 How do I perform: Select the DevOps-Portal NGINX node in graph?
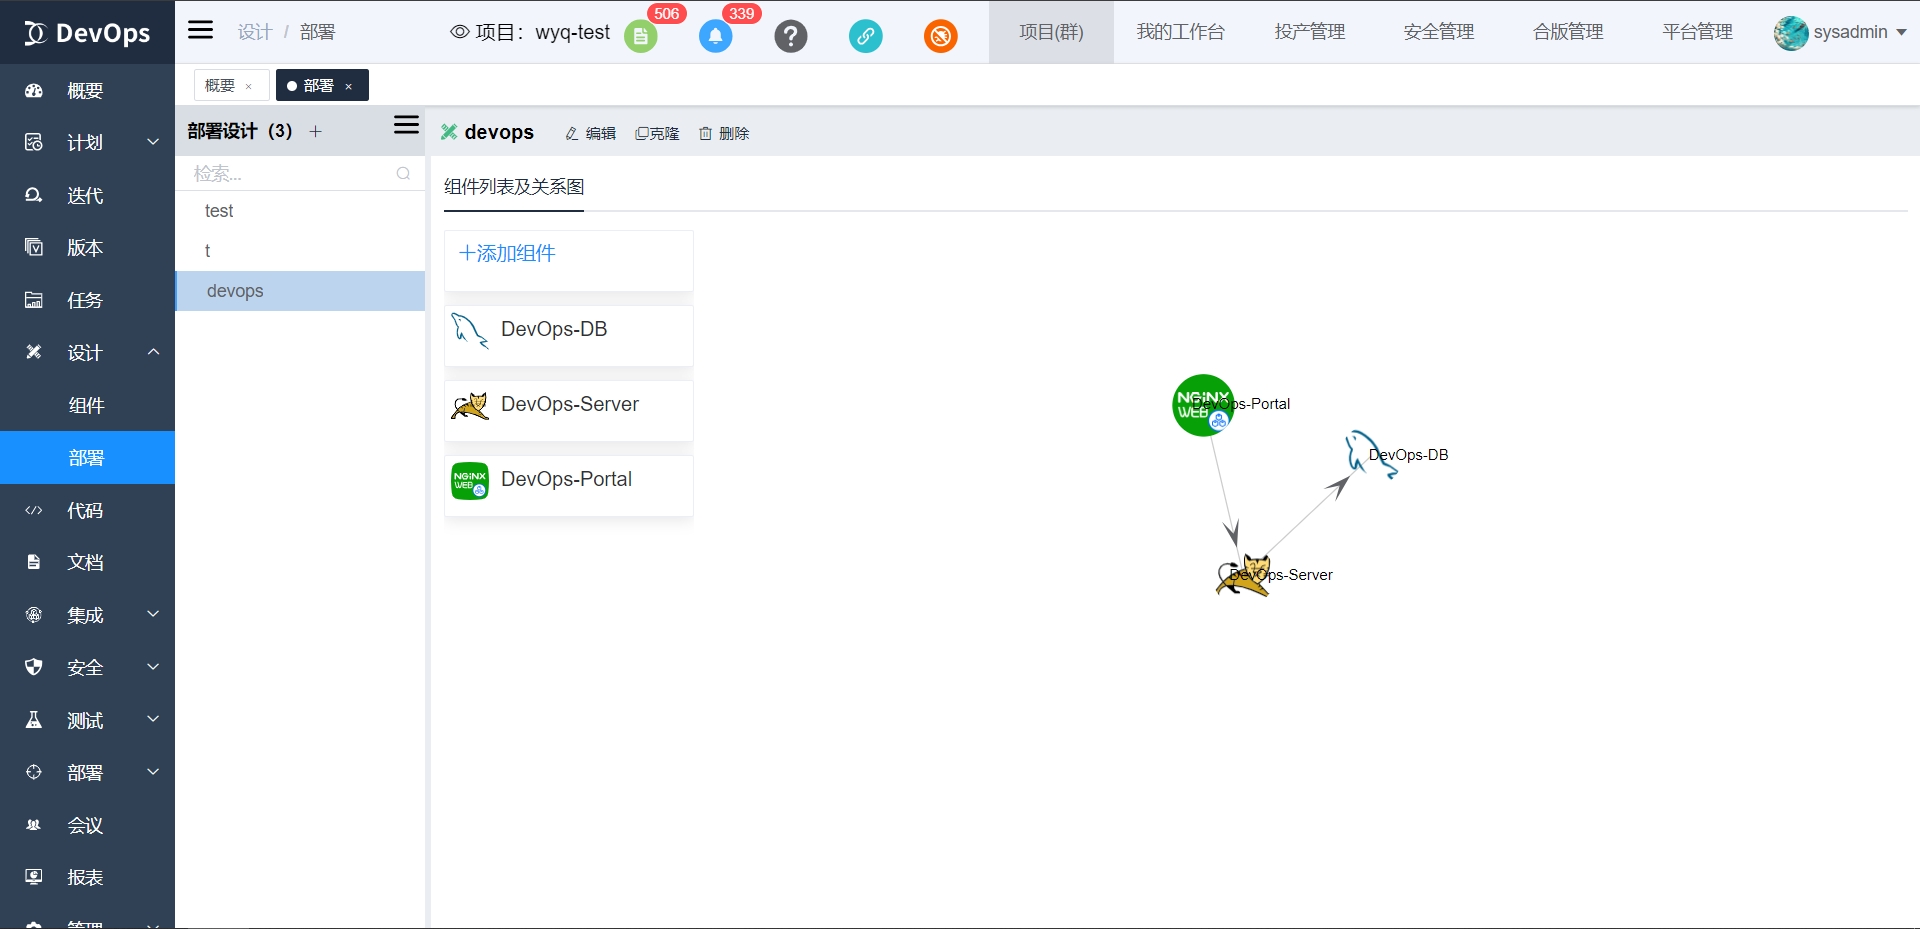[1203, 405]
